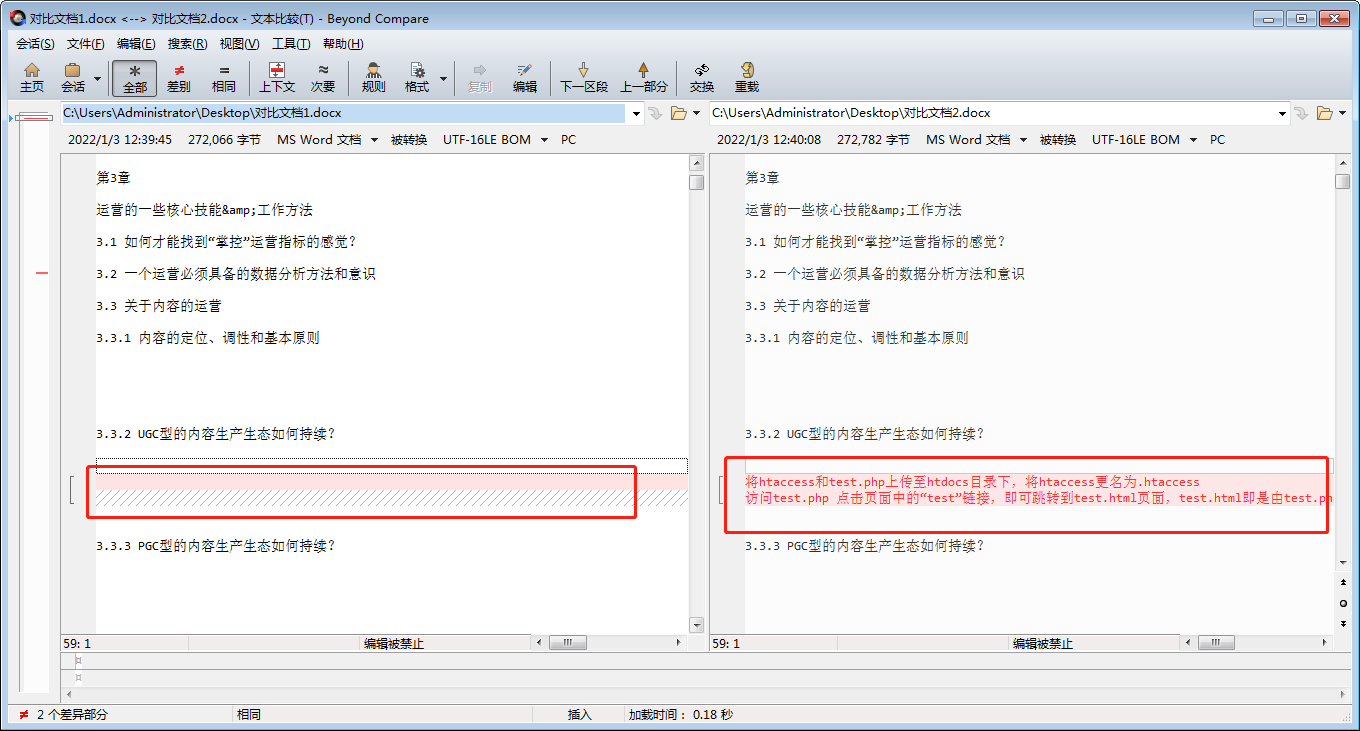
Task: Jump to 下一区段 (Next Section)
Action: coord(584,78)
